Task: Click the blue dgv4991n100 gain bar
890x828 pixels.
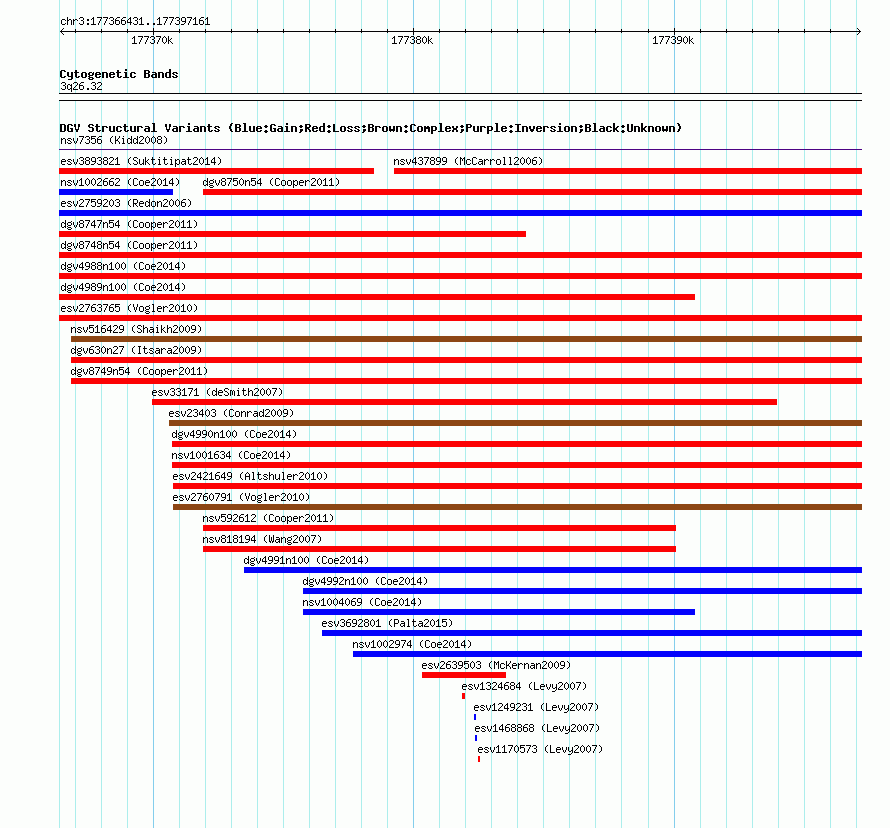Action: [553, 570]
